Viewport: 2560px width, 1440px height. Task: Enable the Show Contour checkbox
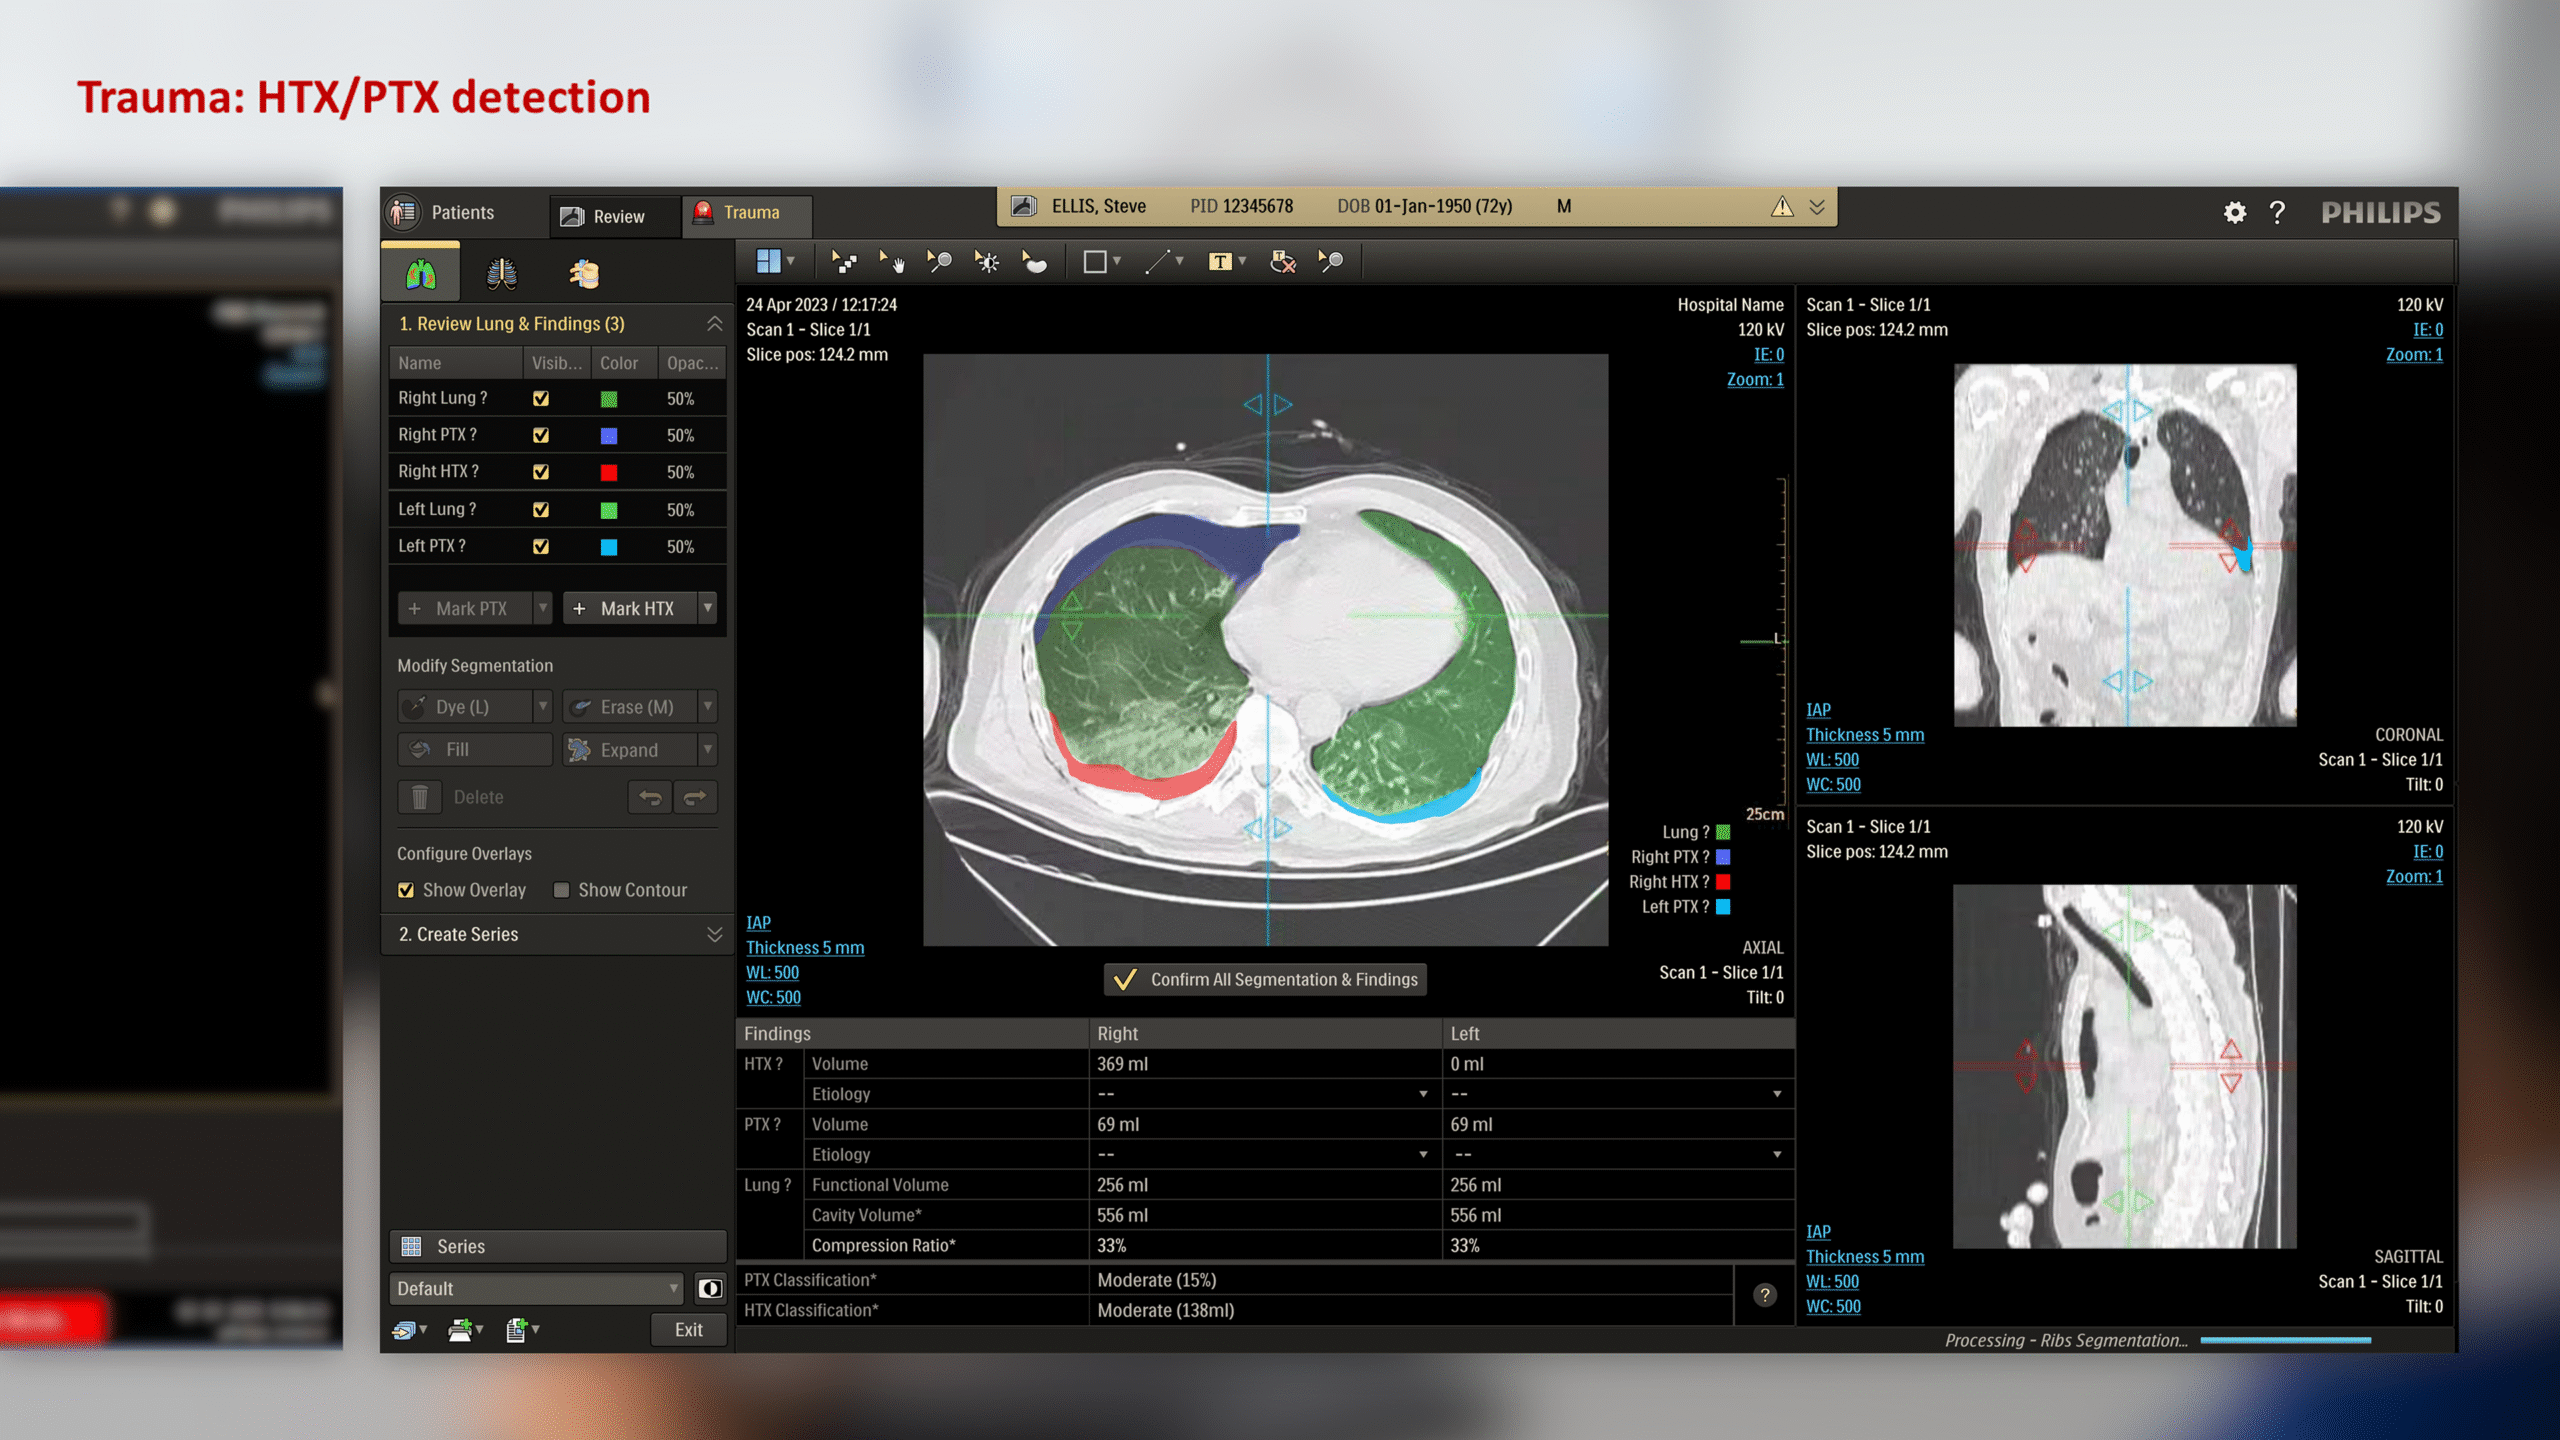click(562, 890)
